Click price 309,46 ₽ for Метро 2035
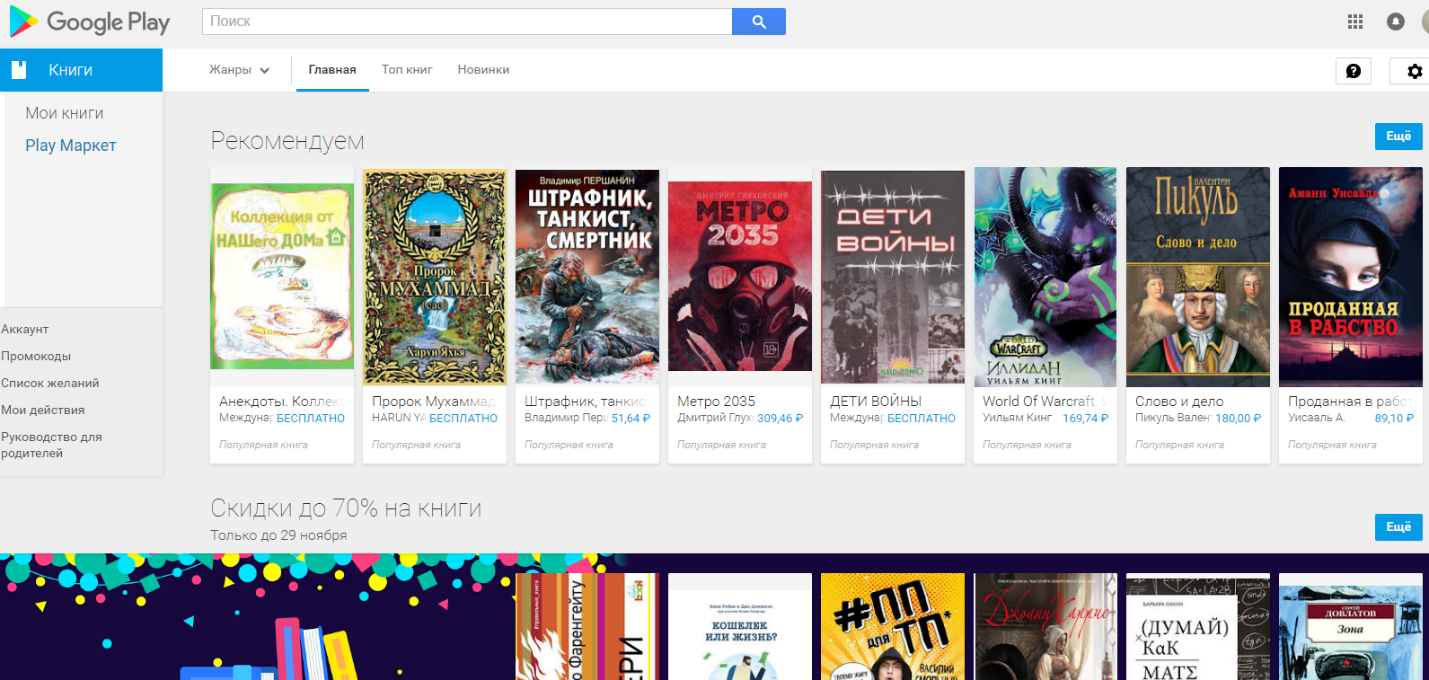1429x680 pixels. click(x=780, y=418)
